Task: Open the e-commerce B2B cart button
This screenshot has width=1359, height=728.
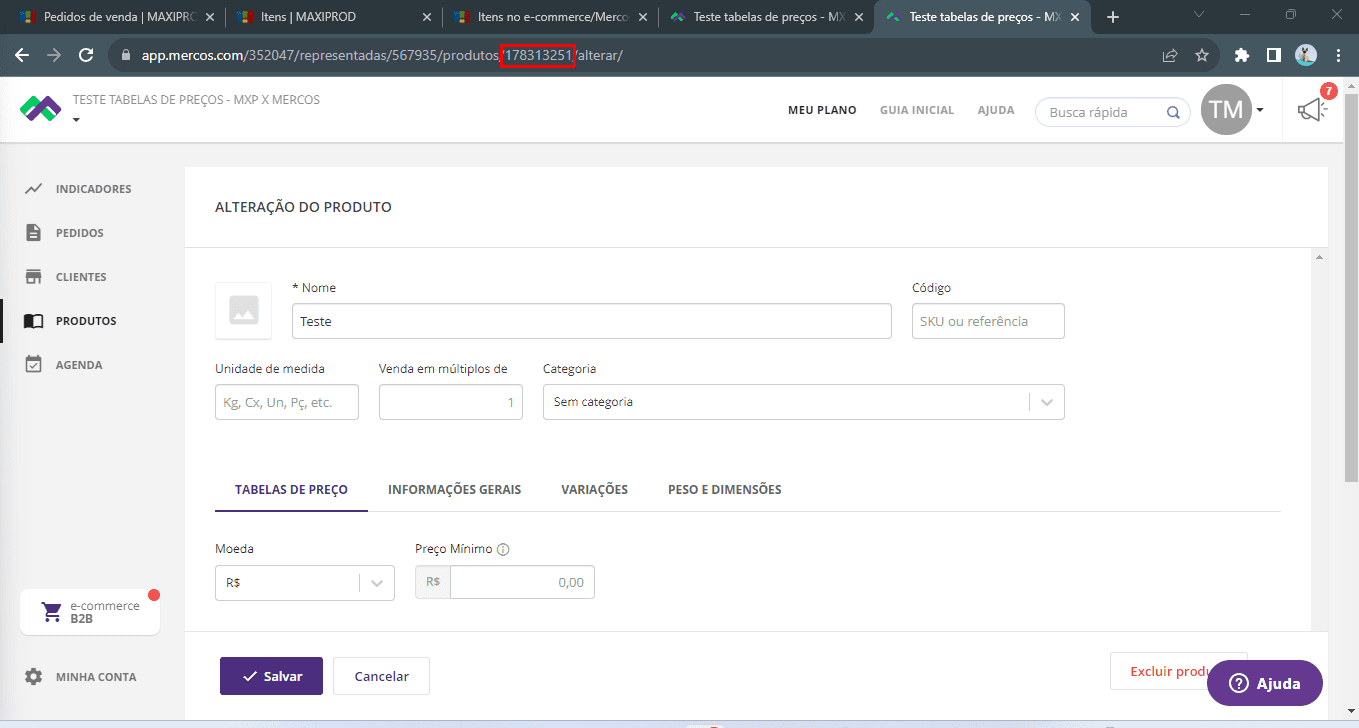Action: click(90, 612)
